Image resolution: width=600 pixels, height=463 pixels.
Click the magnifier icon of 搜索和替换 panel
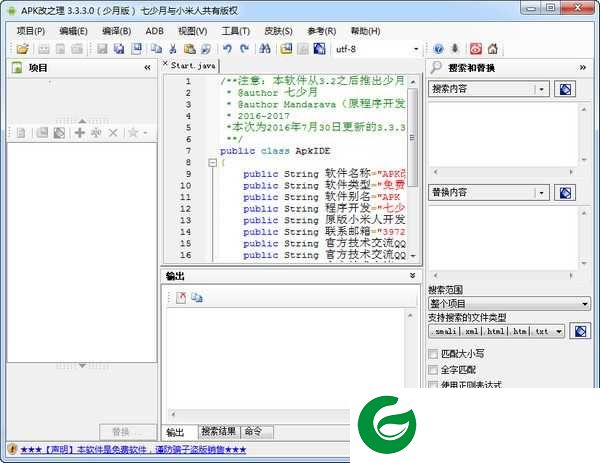click(x=436, y=67)
